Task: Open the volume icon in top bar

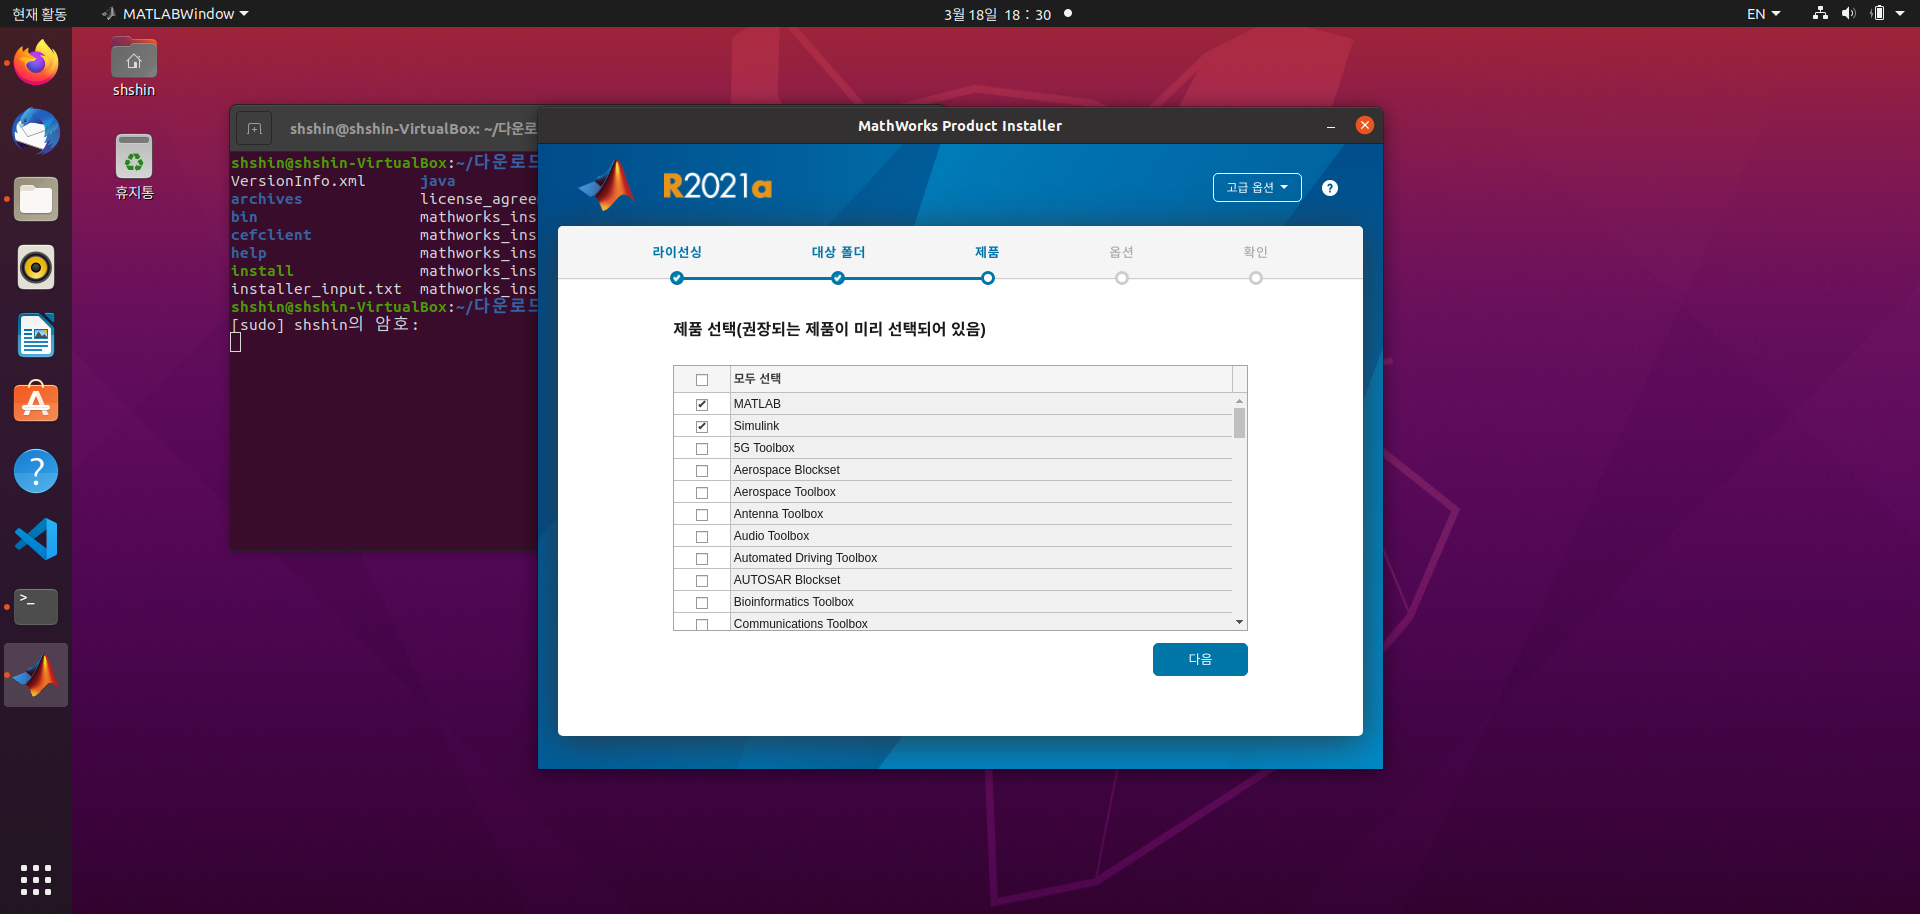Action: tap(1848, 14)
